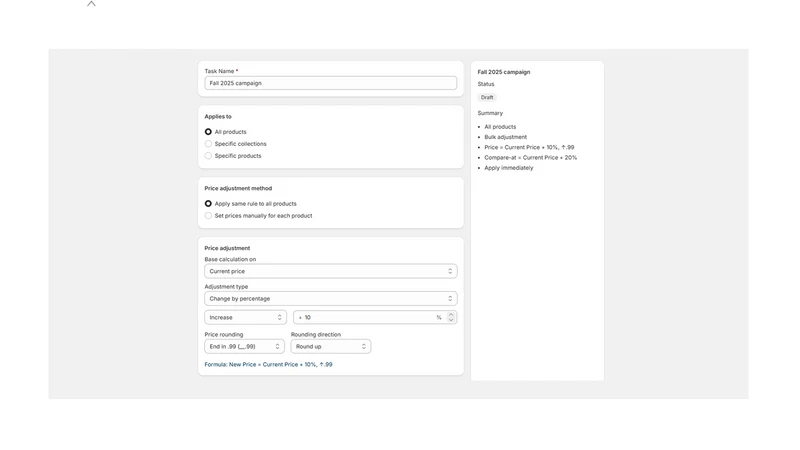
Task: Open the Adjustment type dropdown
Action: [x=331, y=298]
